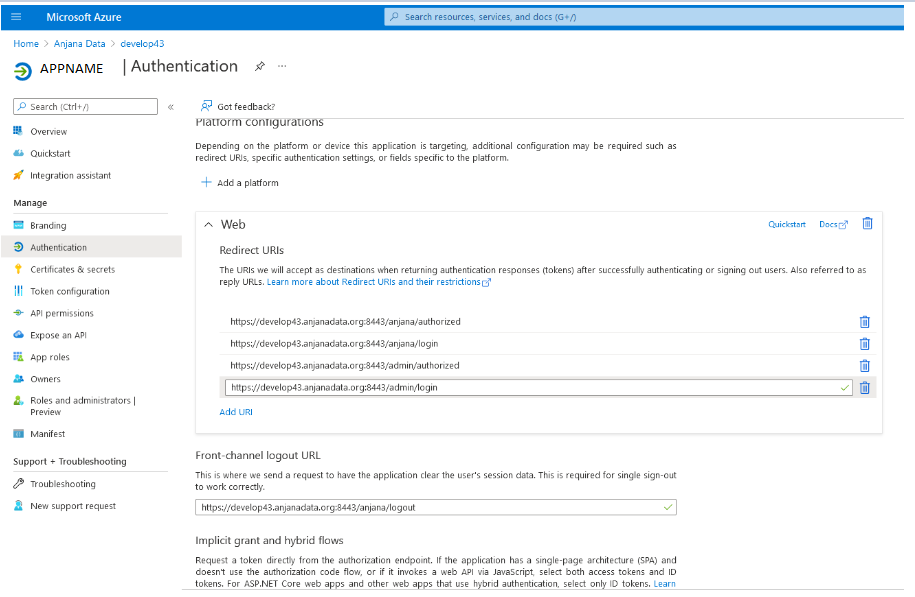Collapse the Web platform section

(x=208, y=225)
